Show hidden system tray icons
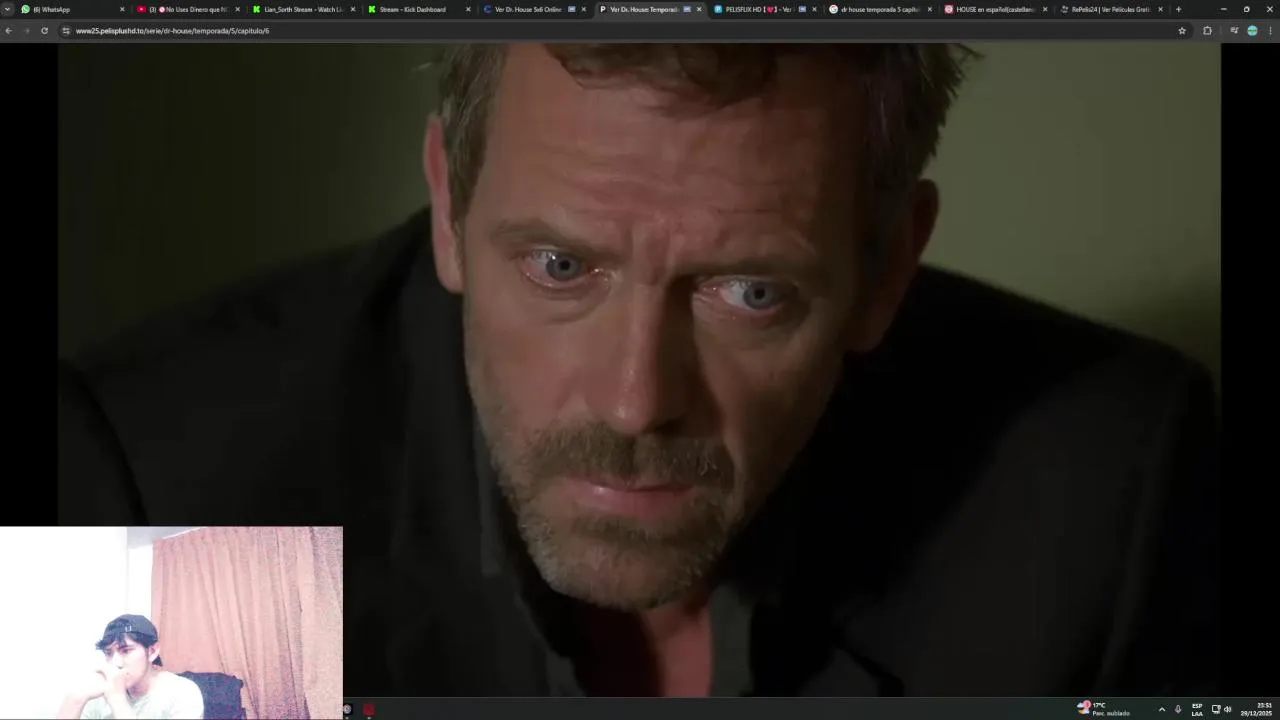The width and height of the screenshot is (1280, 720). click(x=1161, y=709)
